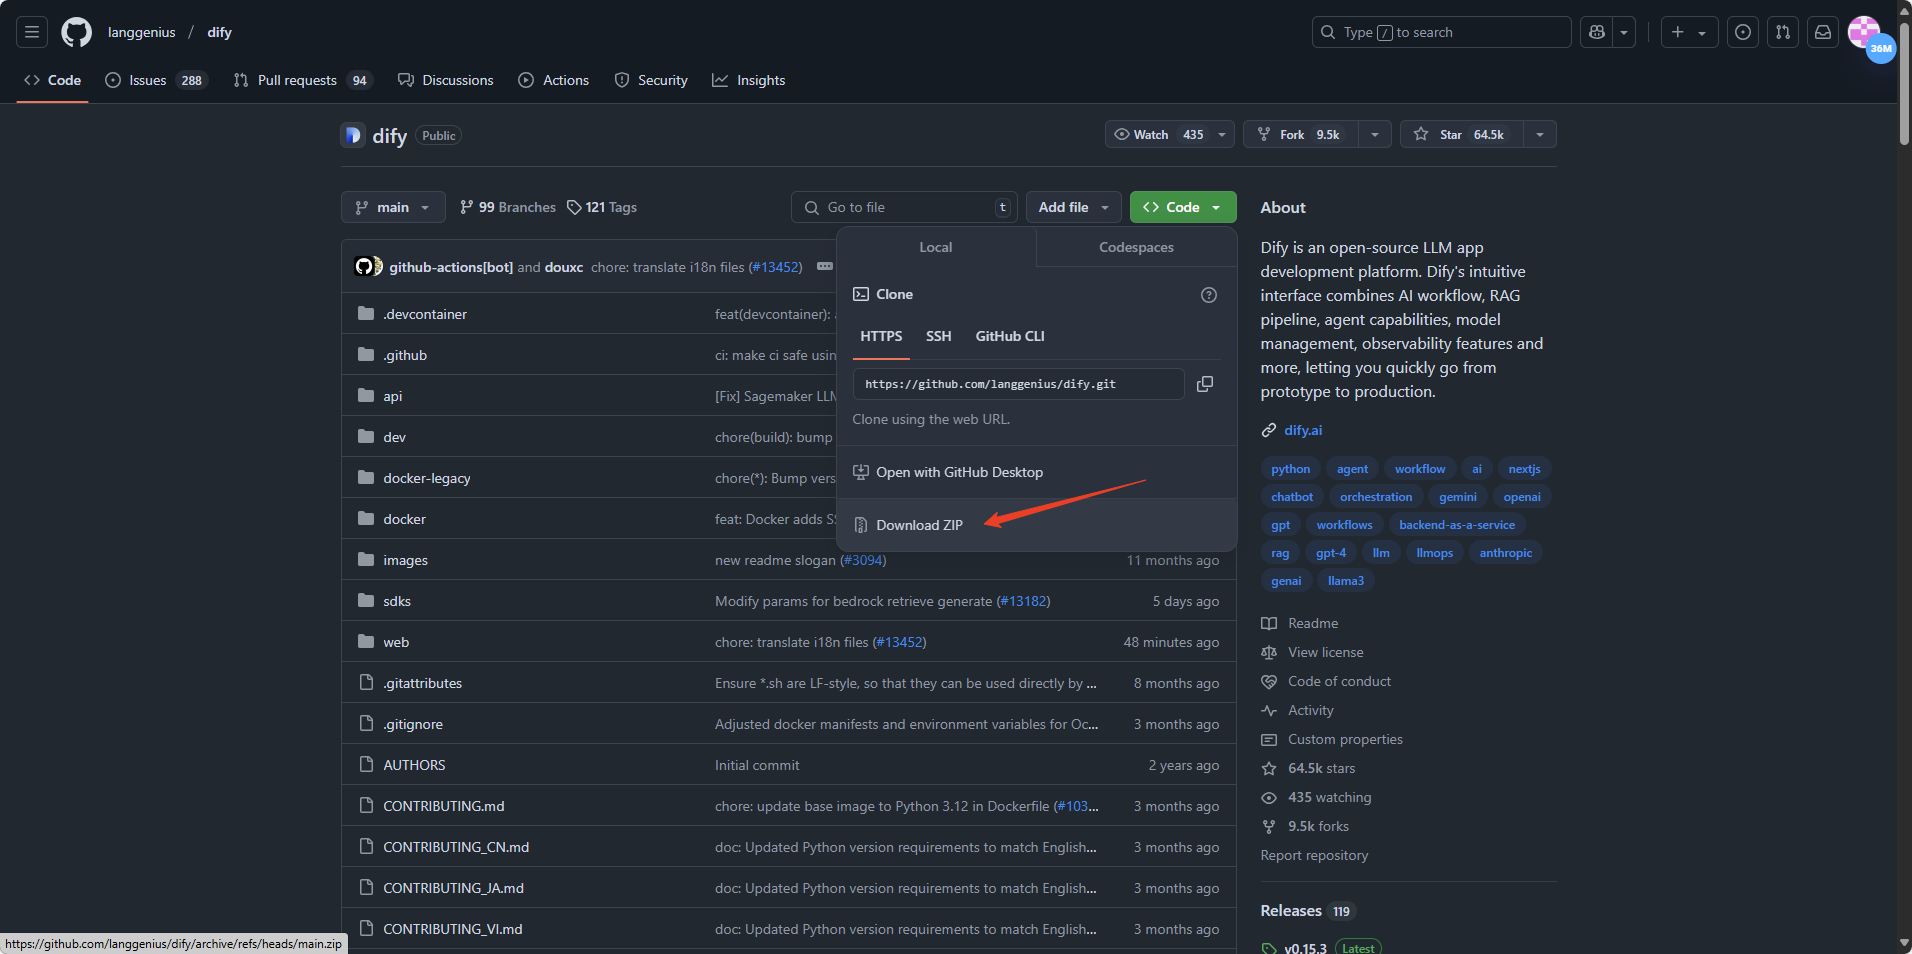Open the Add file dropdown
Image resolution: width=1912 pixels, height=954 pixels.
(1074, 207)
